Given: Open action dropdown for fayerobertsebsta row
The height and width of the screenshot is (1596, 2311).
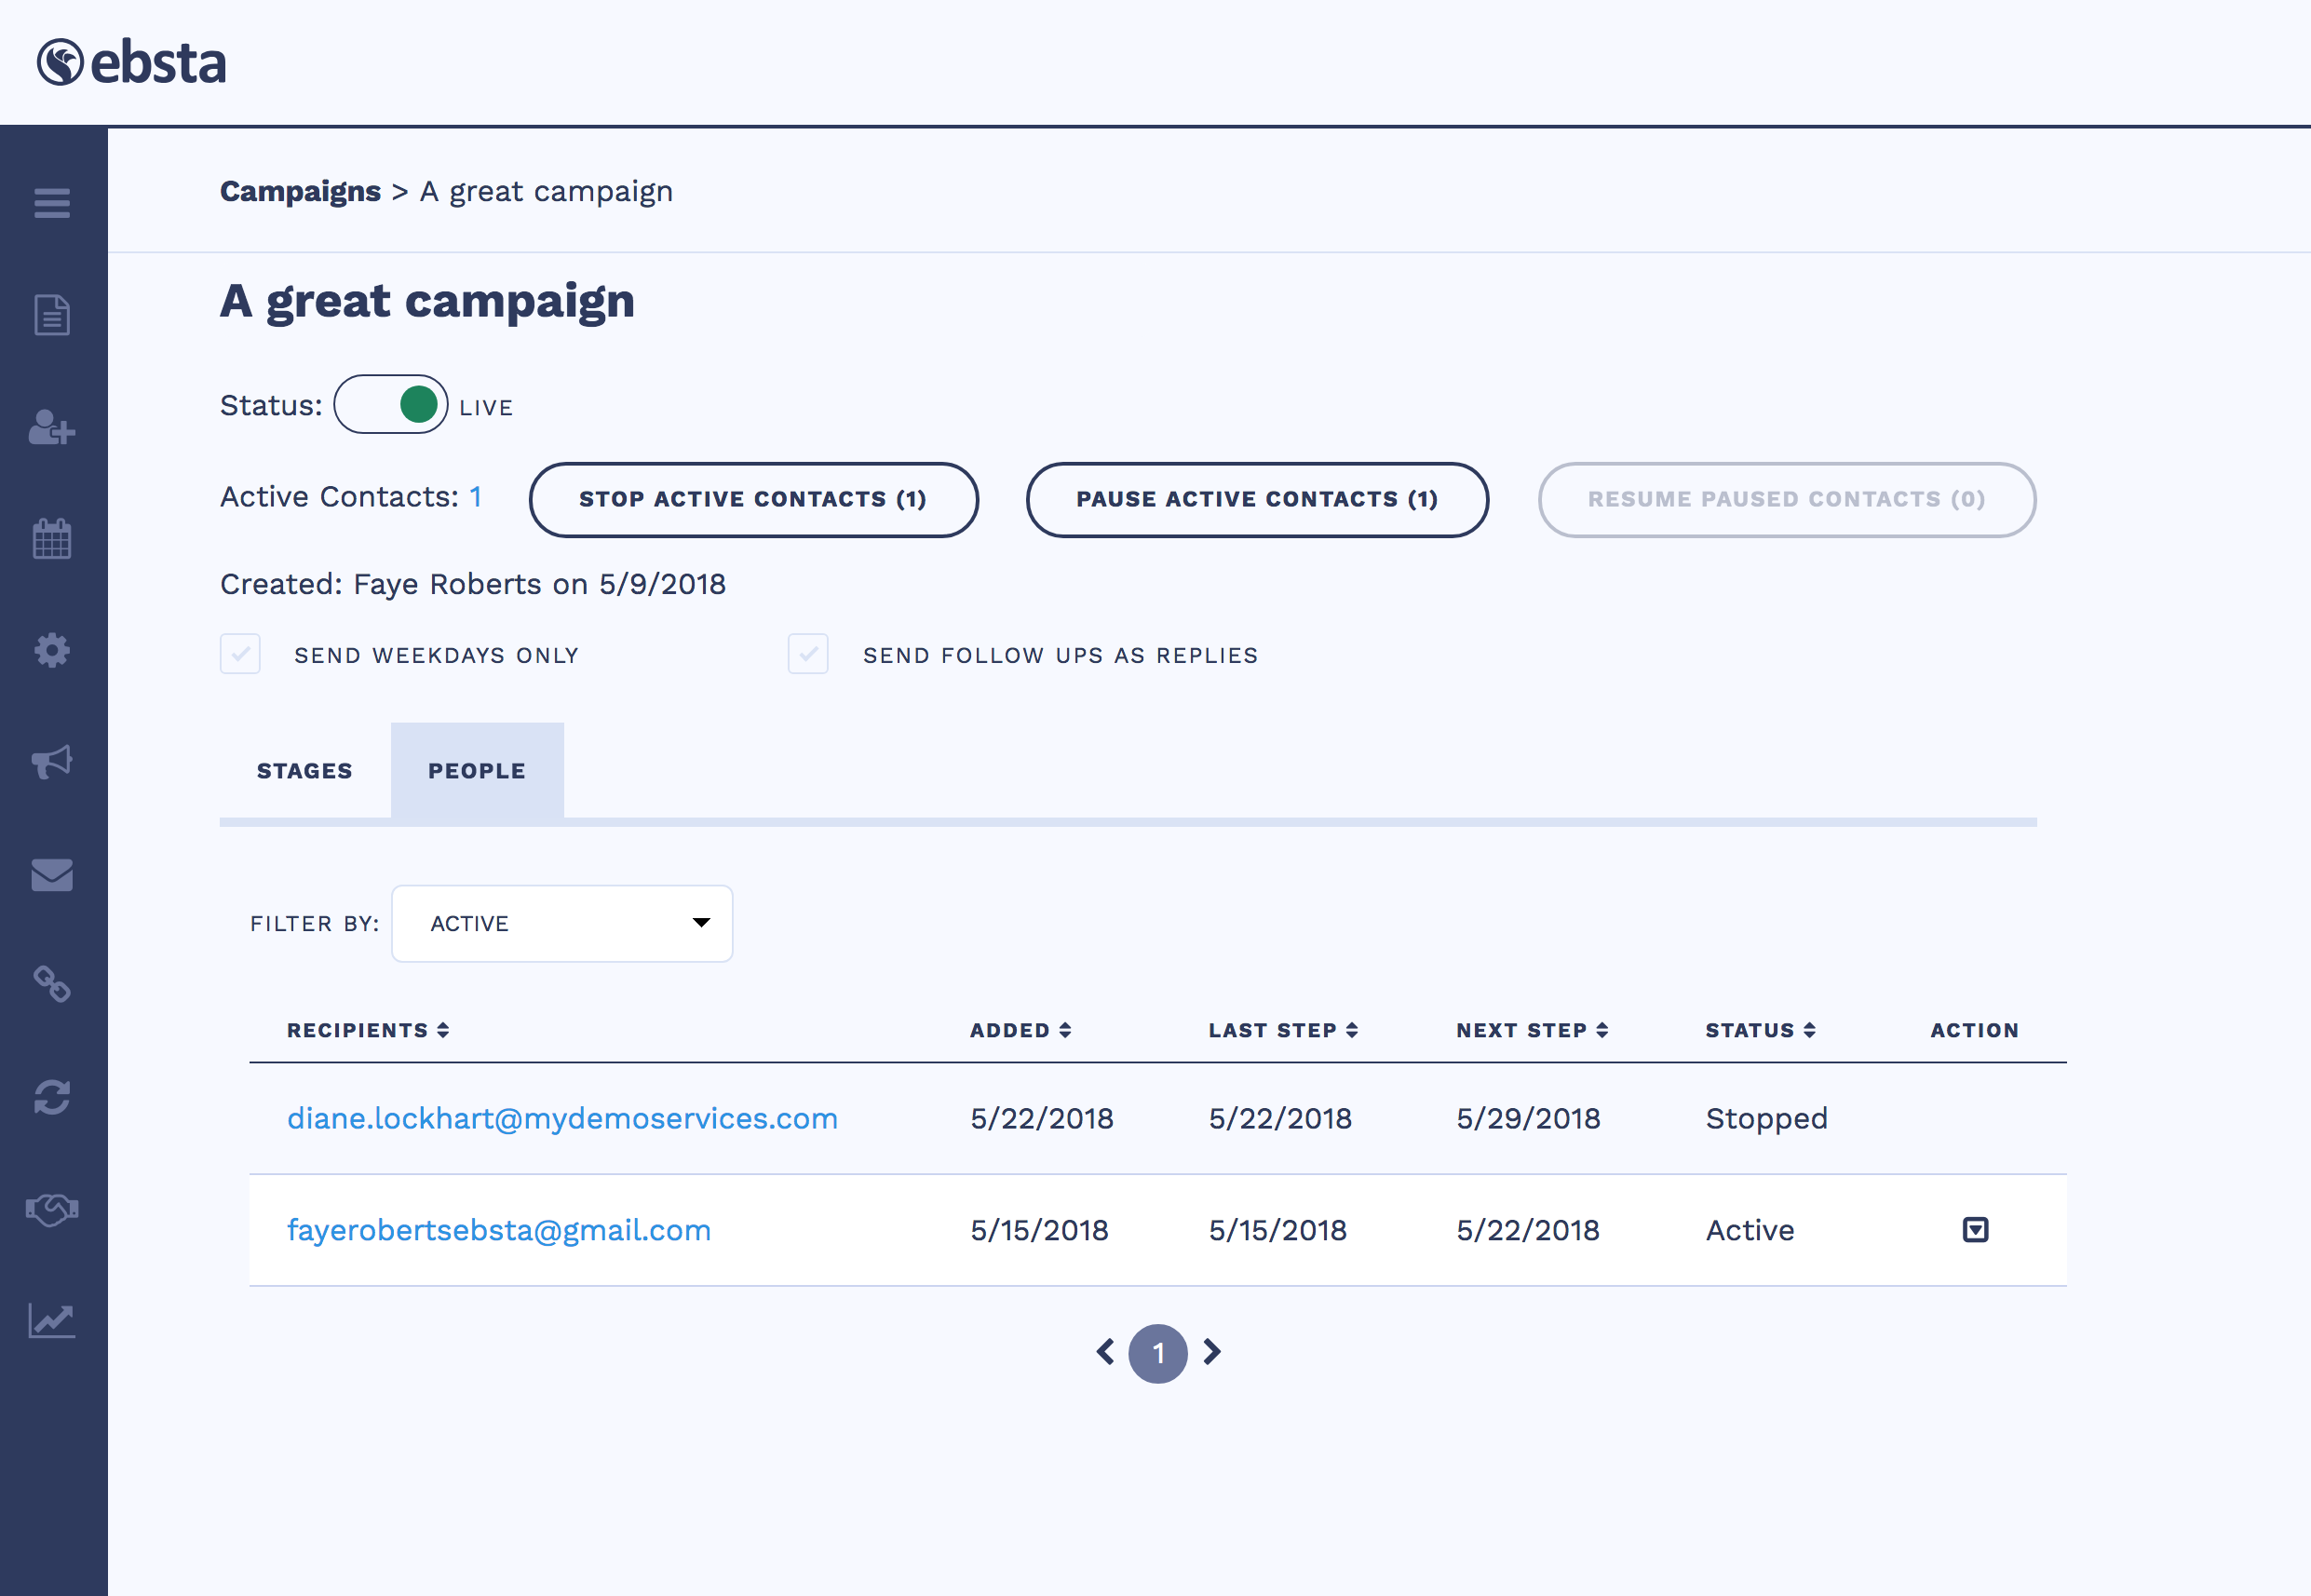Looking at the screenshot, I should tap(1975, 1230).
